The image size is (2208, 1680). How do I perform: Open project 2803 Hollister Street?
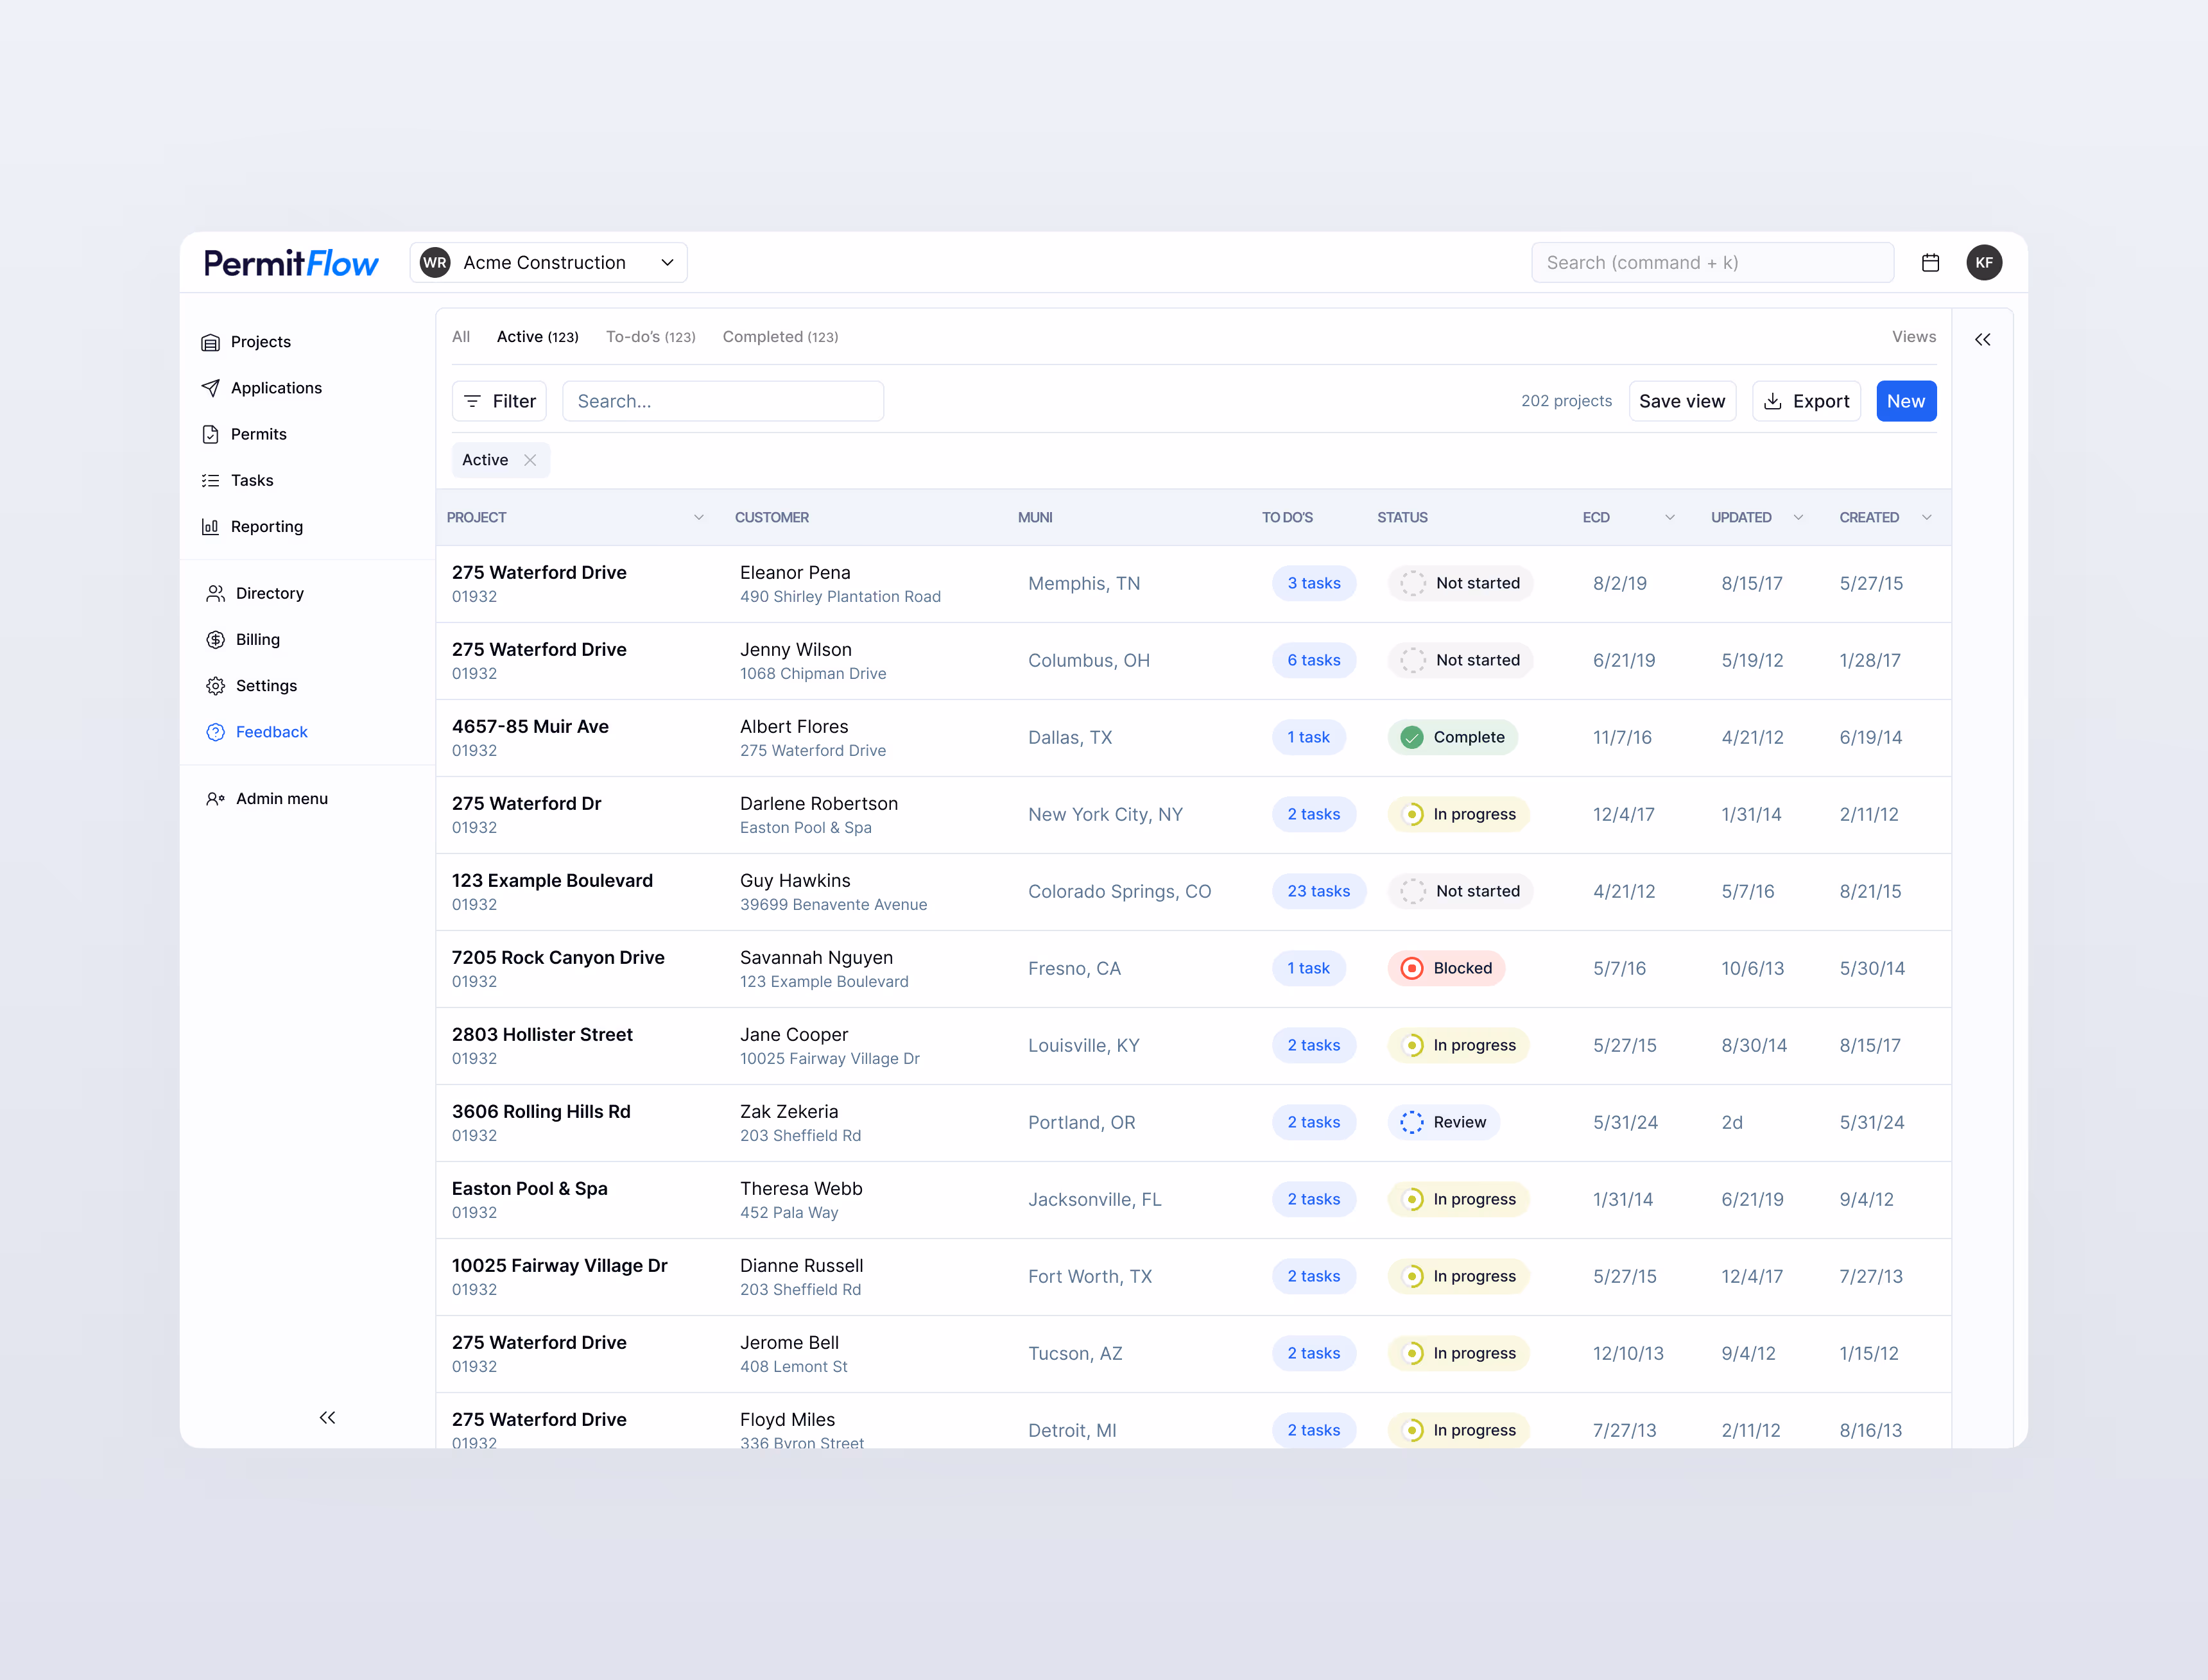click(542, 1035)
